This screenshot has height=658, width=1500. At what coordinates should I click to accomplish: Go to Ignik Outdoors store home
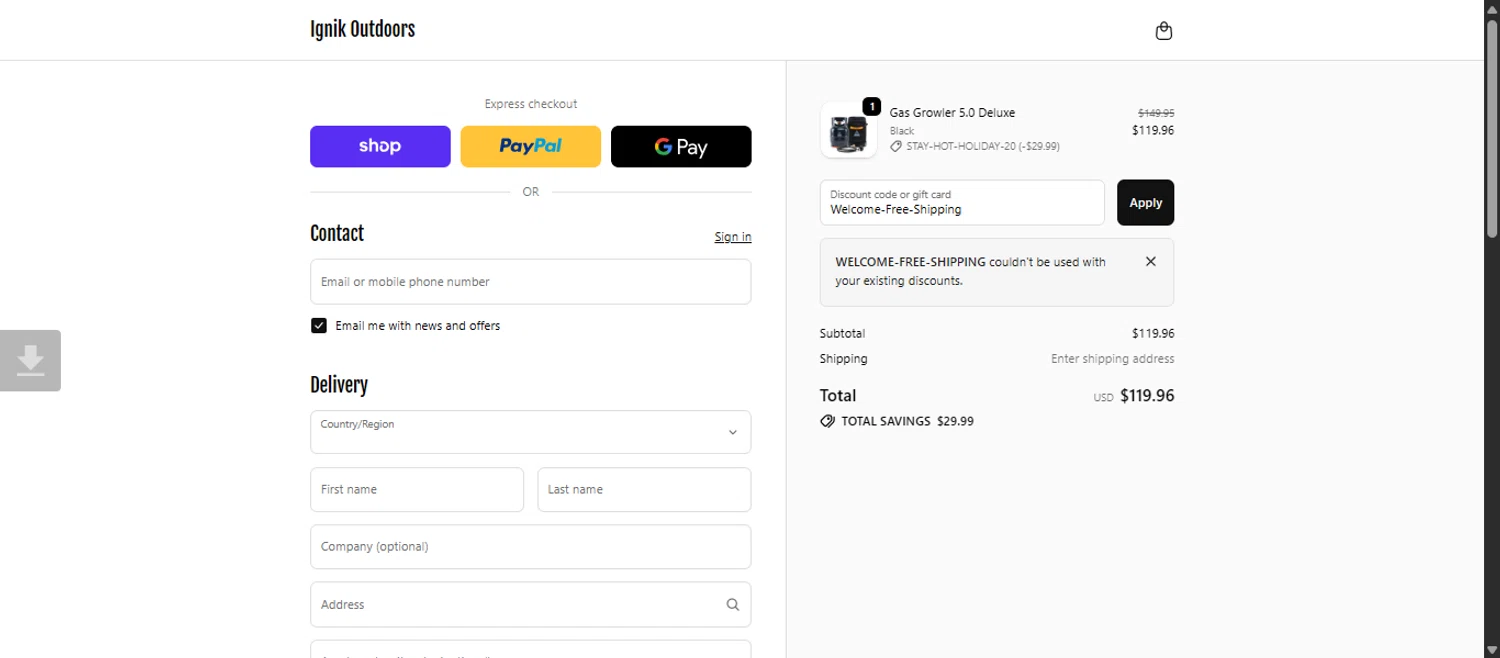(362, 30)
